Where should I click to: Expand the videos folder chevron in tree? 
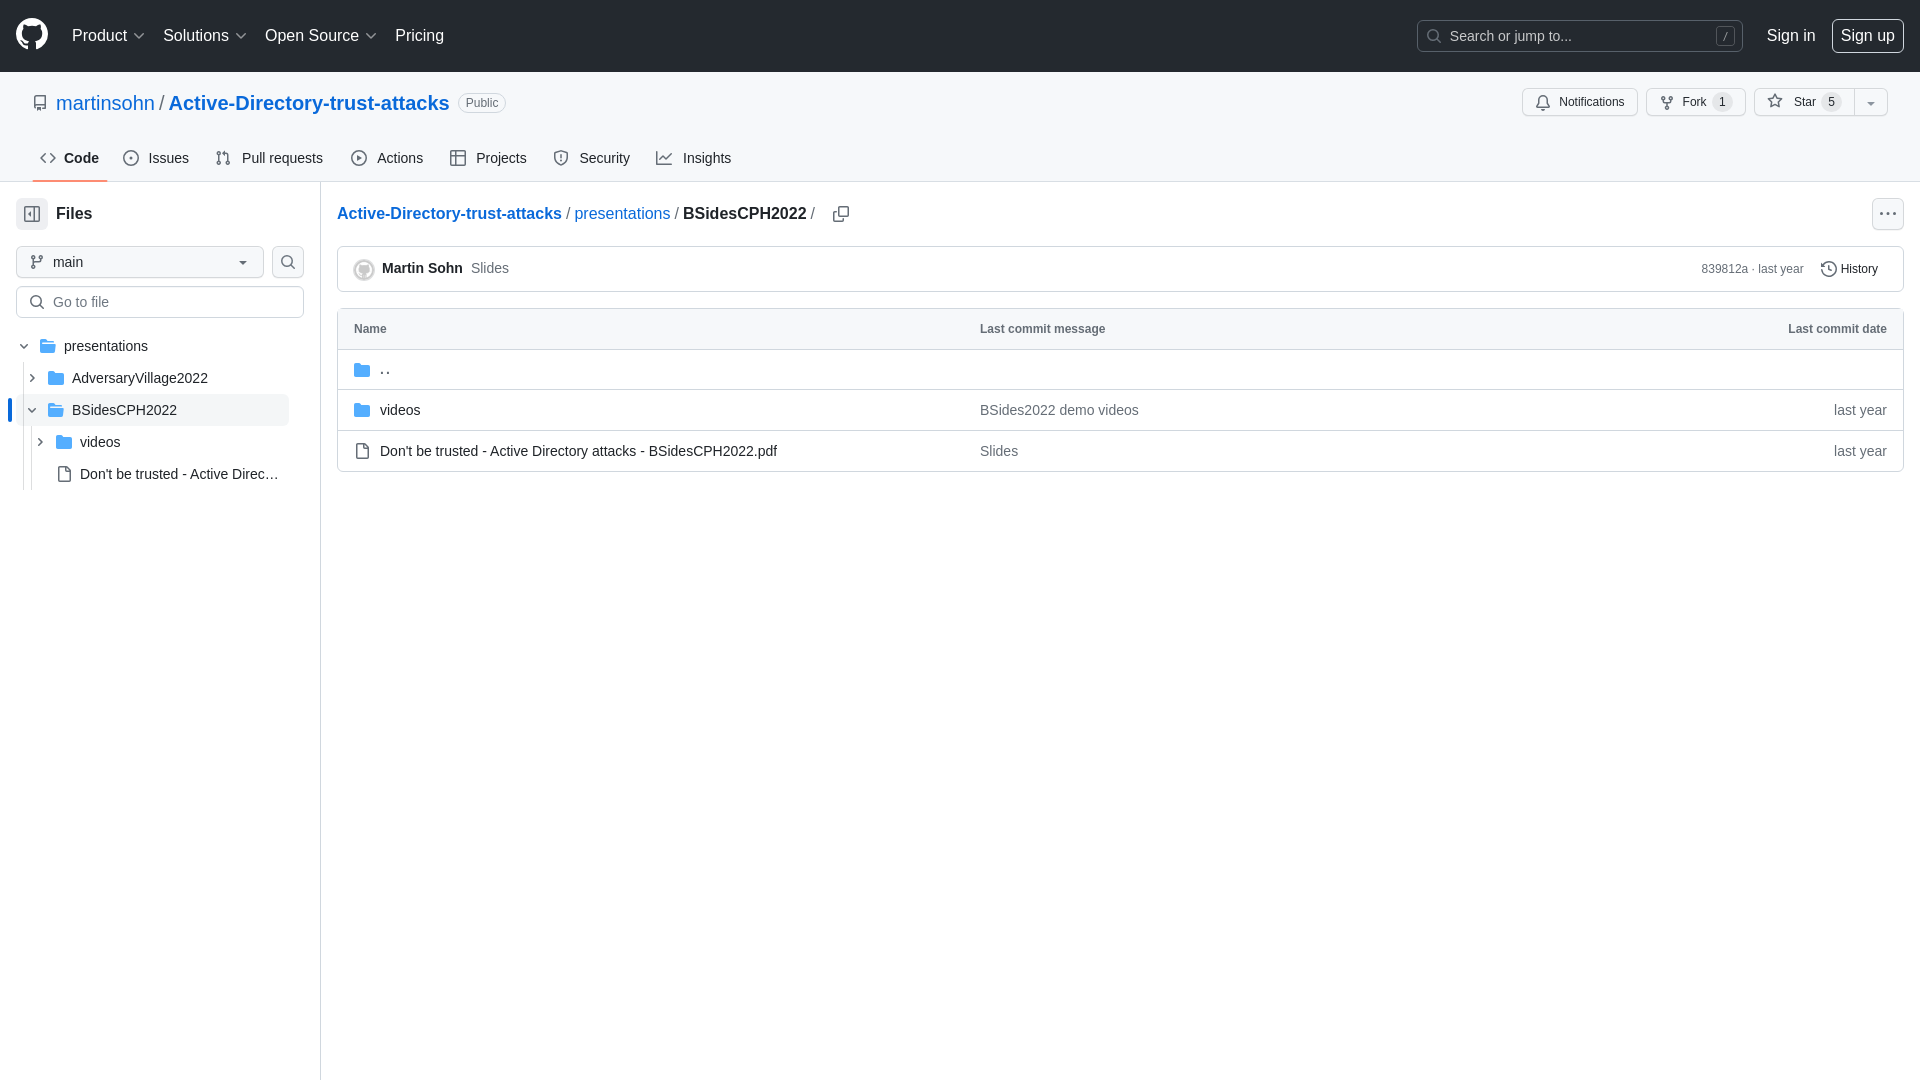[40, 442]
